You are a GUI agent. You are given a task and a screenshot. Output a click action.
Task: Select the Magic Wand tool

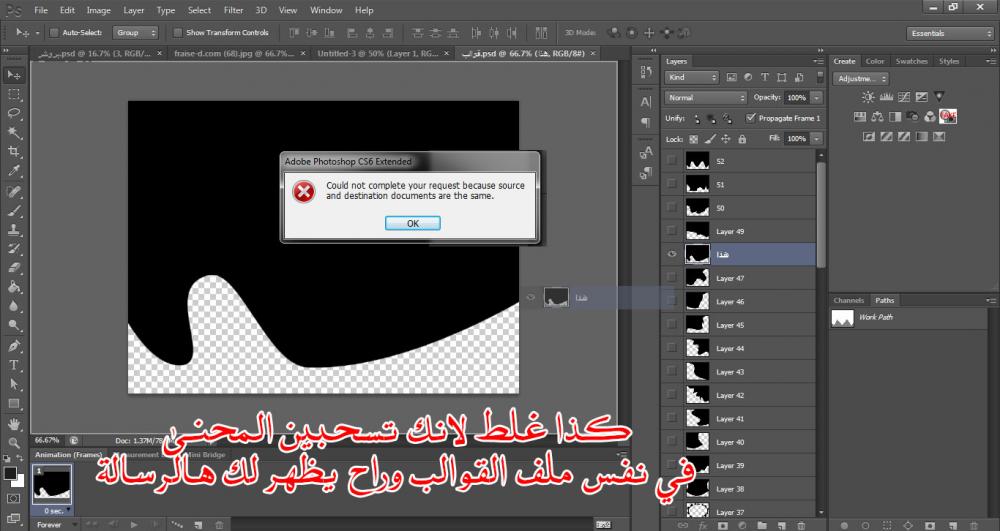(14, 132)
